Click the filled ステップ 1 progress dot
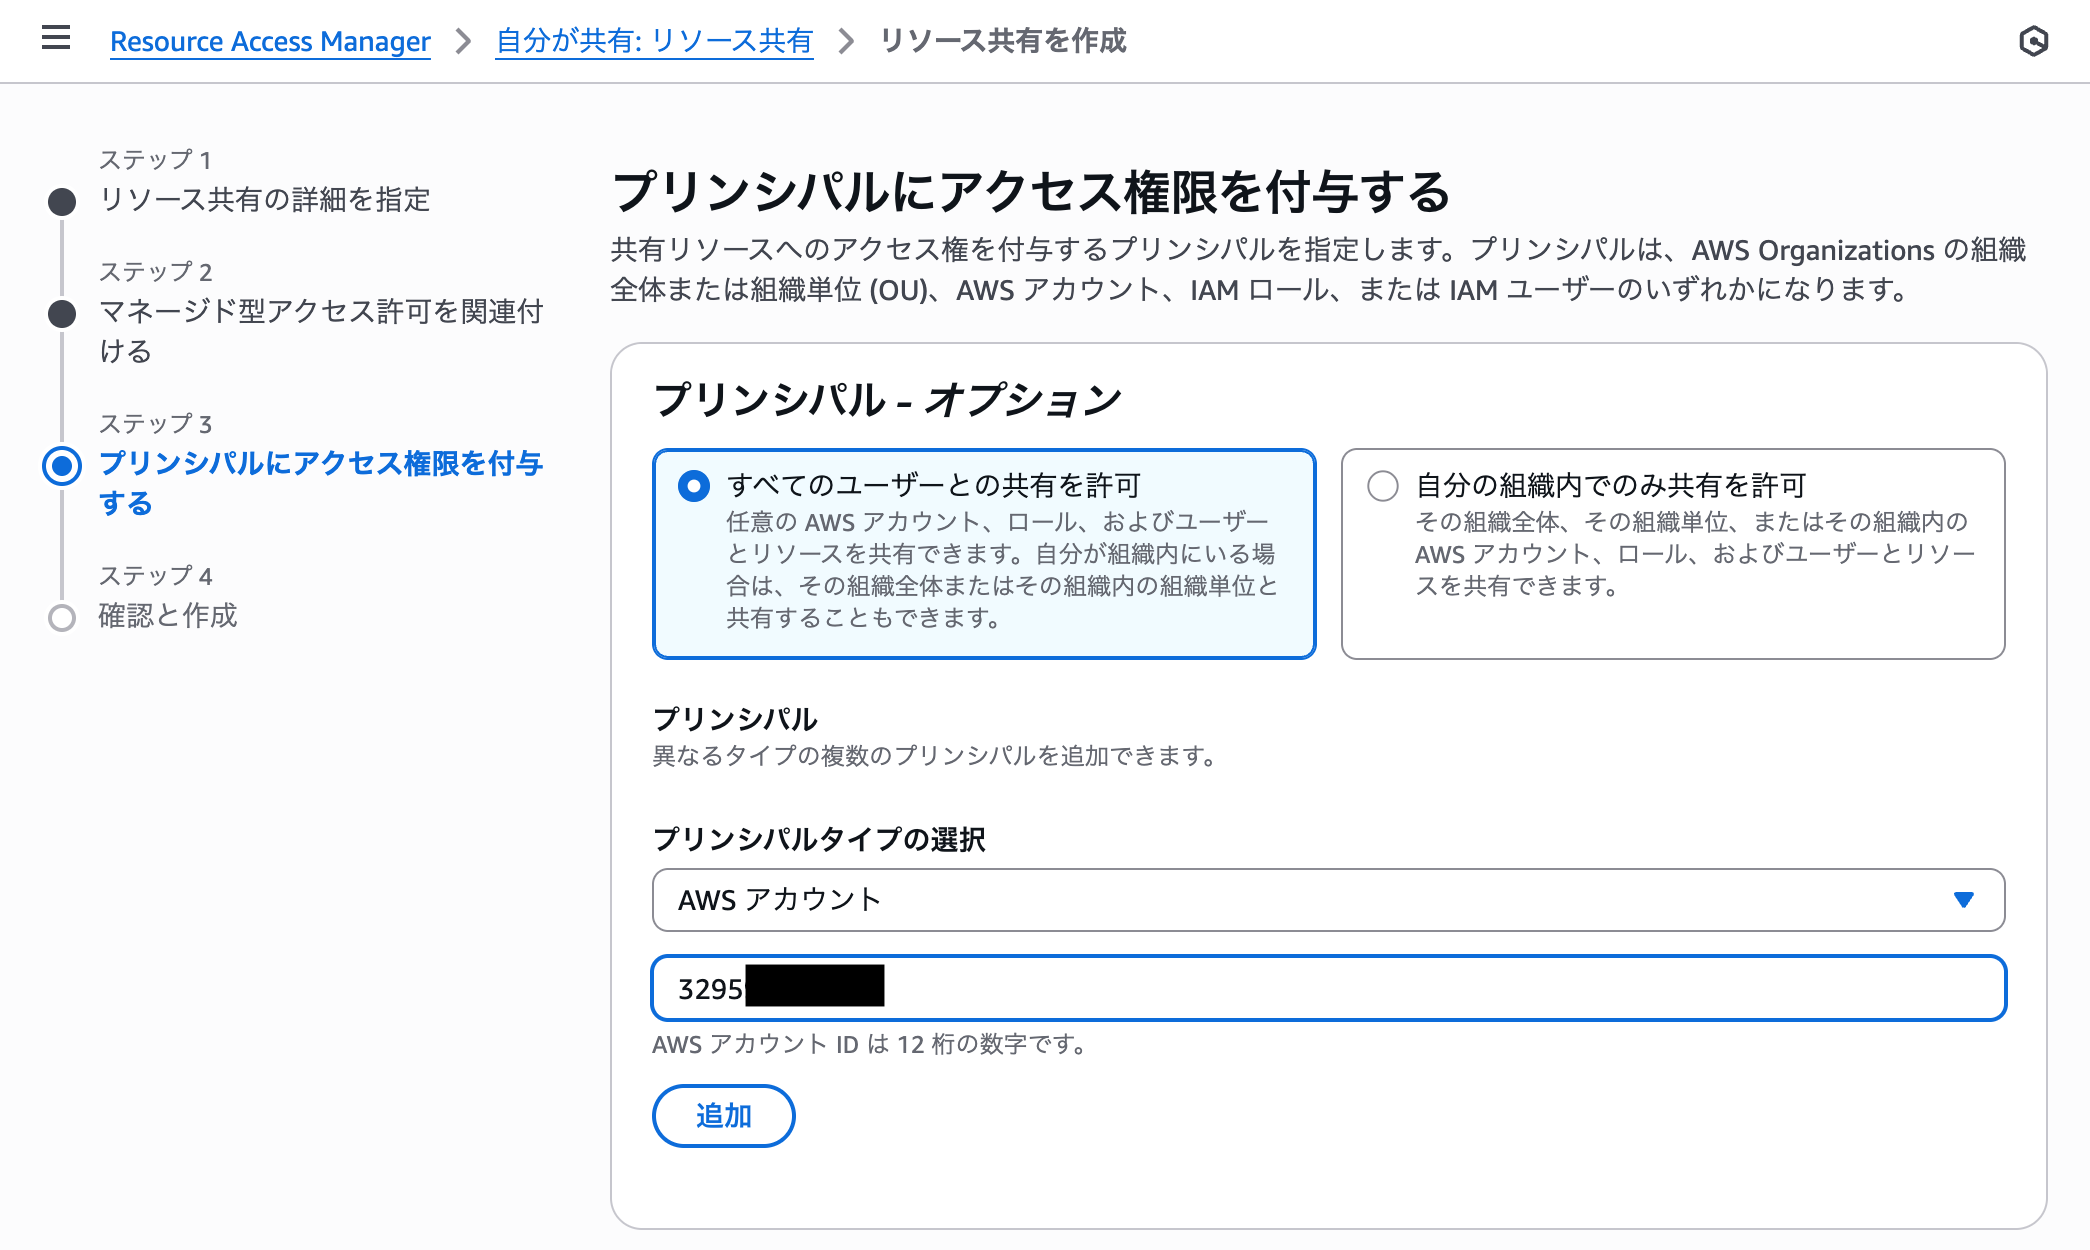Image resolution: width=2090 pixels, height=1250 pixels. point(62,201)
